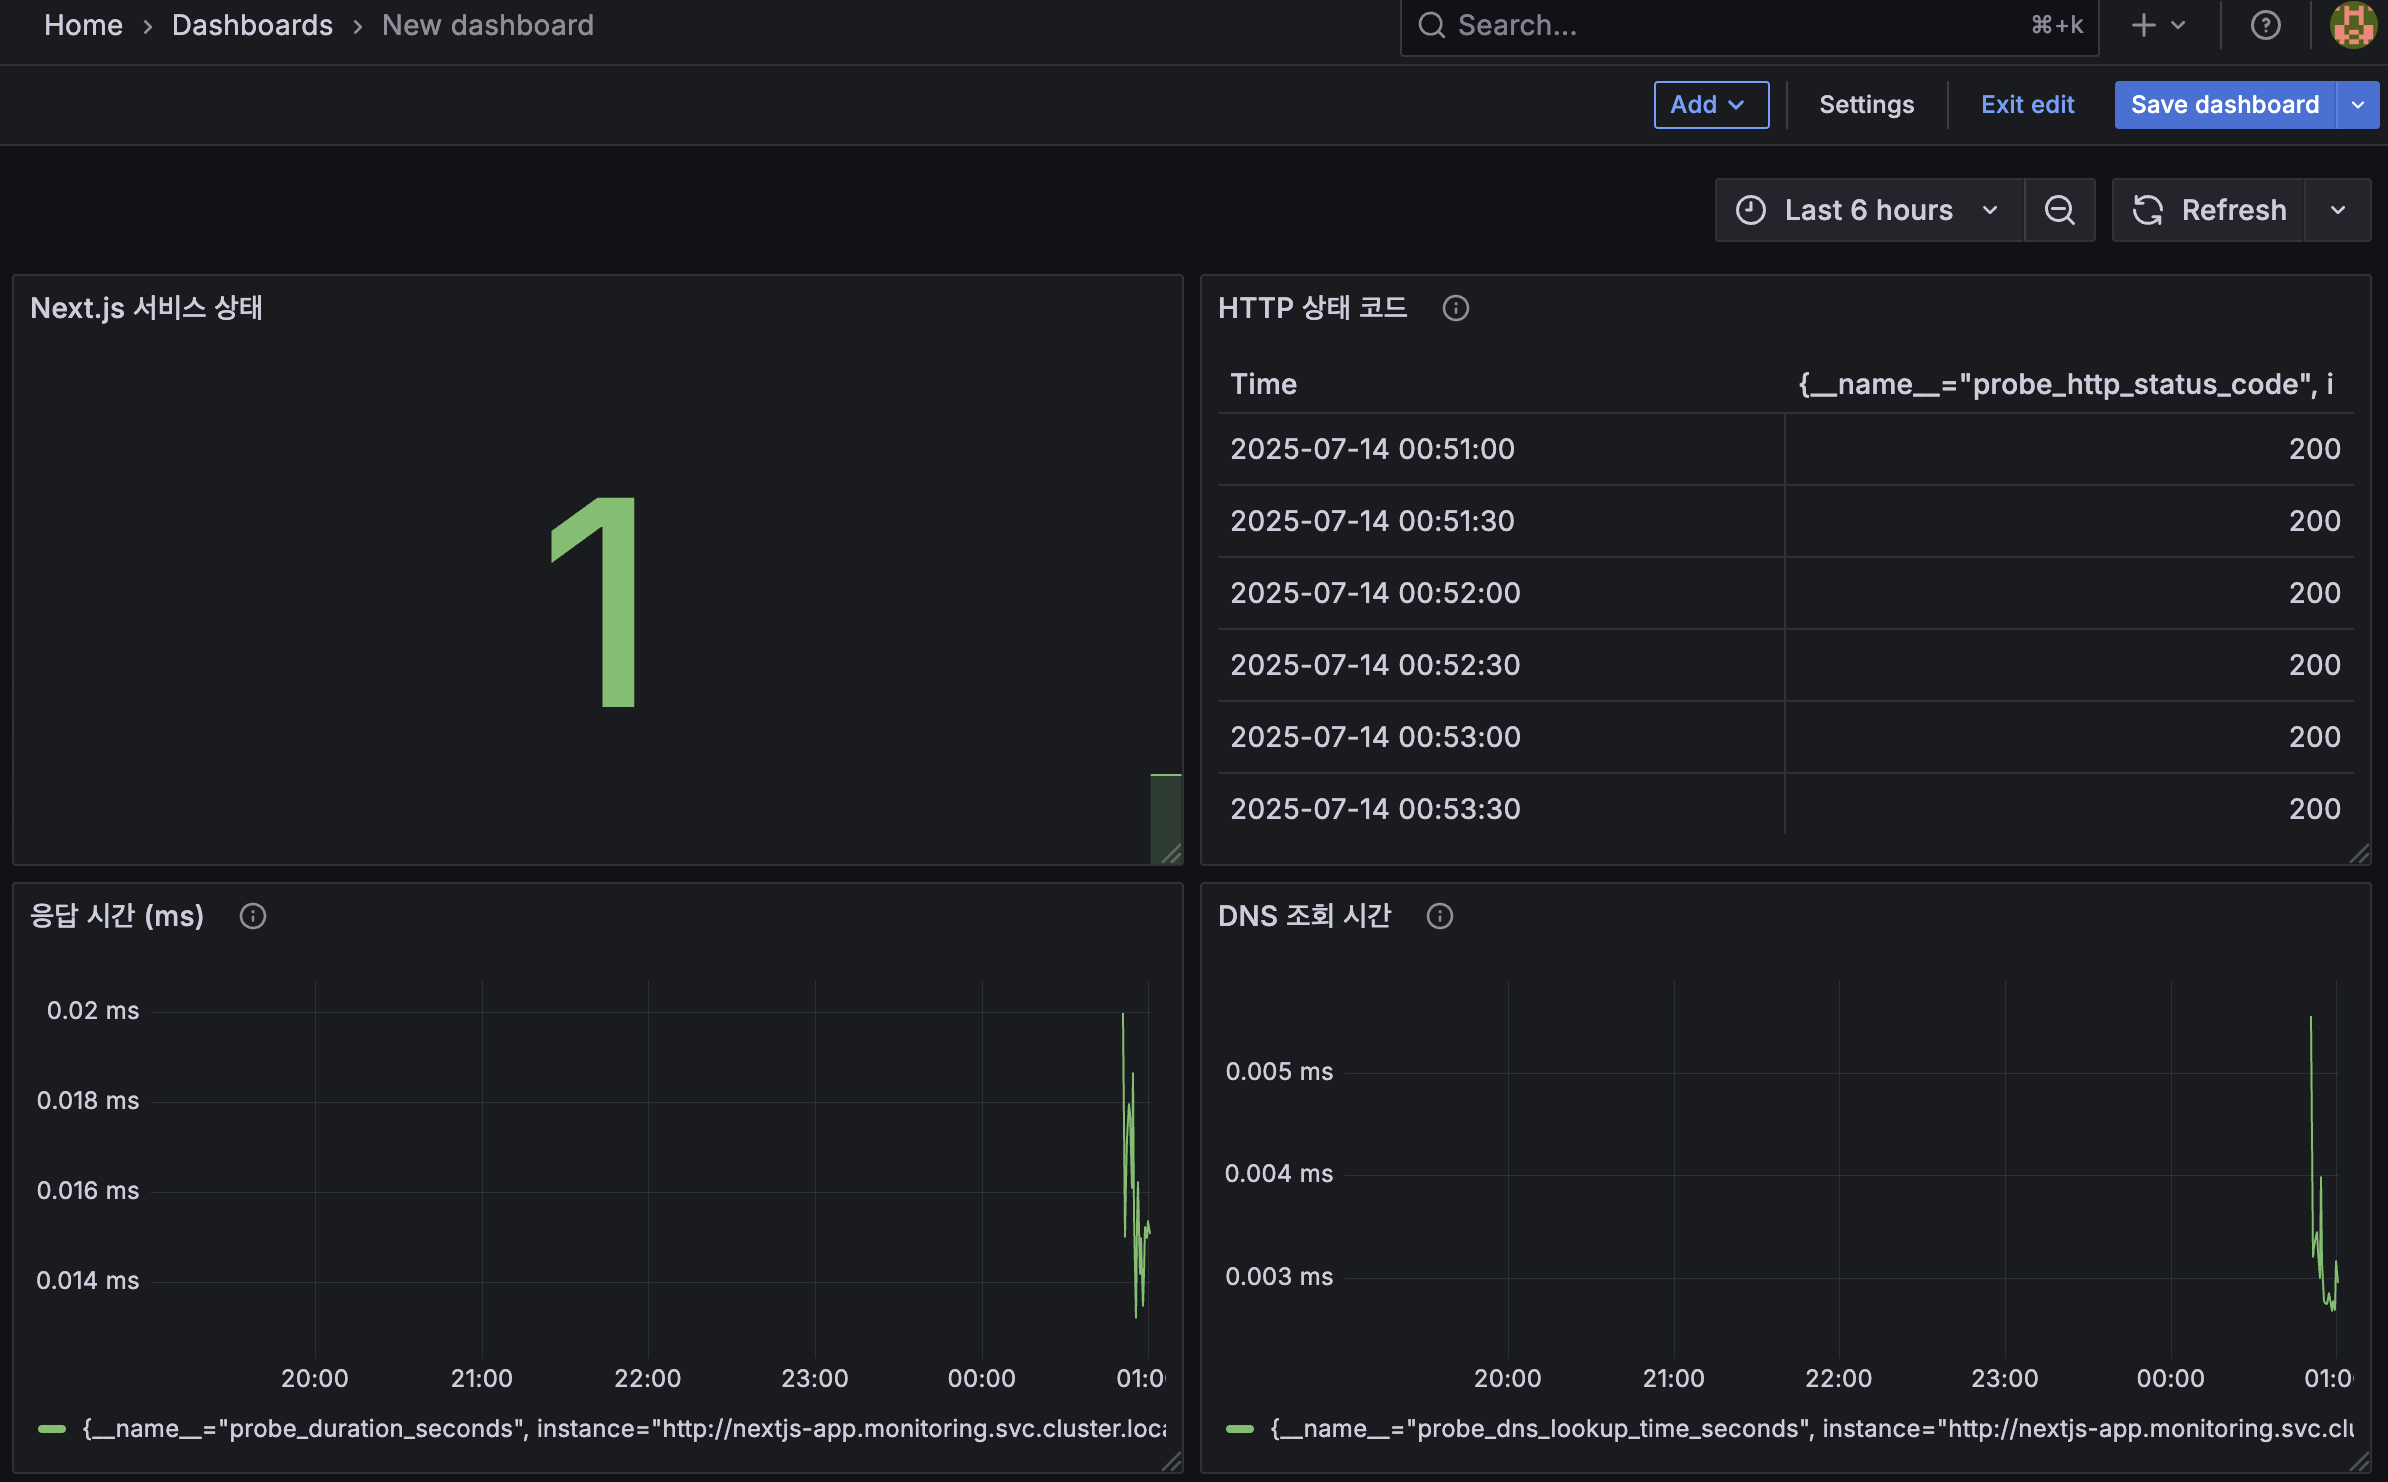The image size is (2388, 1482).
Task: Toggle the probe_duration_seconds legend series
Action: [x=300, y=1428]
